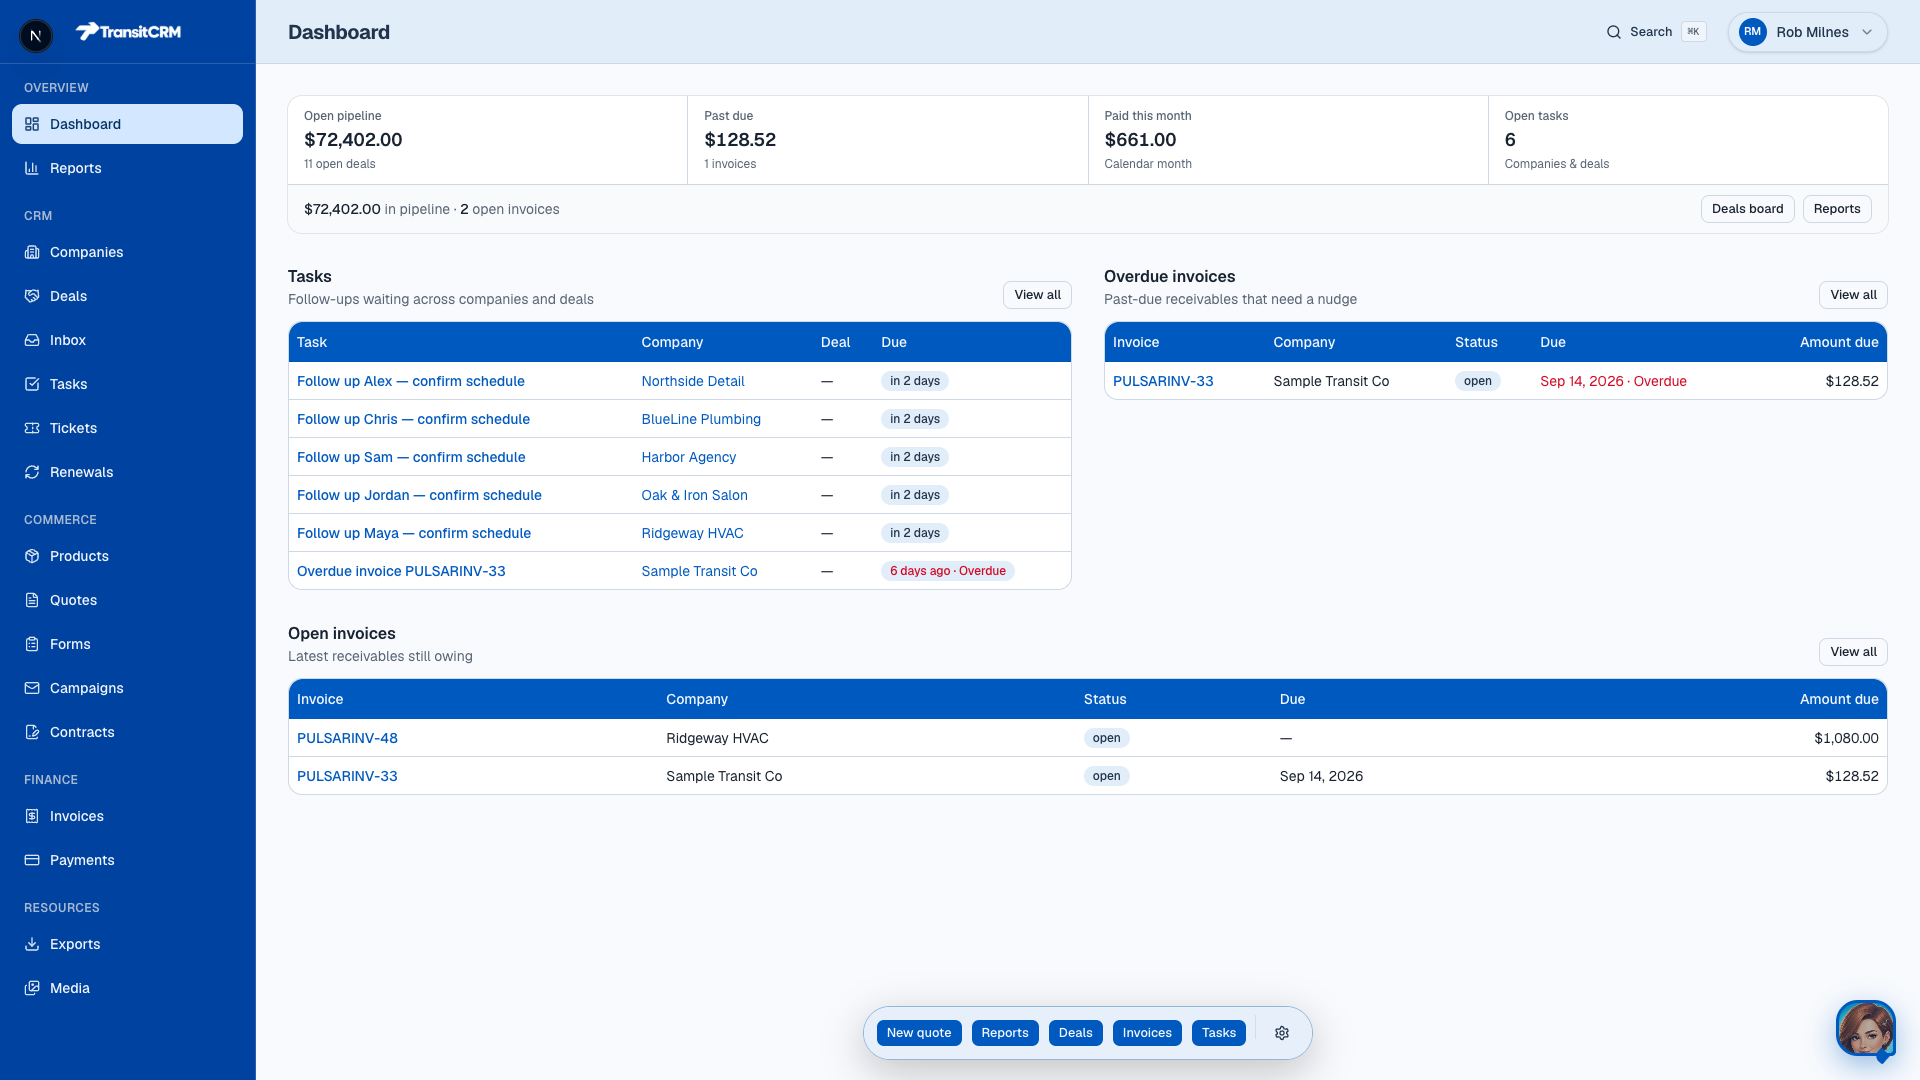Open task Follow up Sam — confirm schedule
The height and width of the screenshot is (1080, 1920).
[411, 457]
